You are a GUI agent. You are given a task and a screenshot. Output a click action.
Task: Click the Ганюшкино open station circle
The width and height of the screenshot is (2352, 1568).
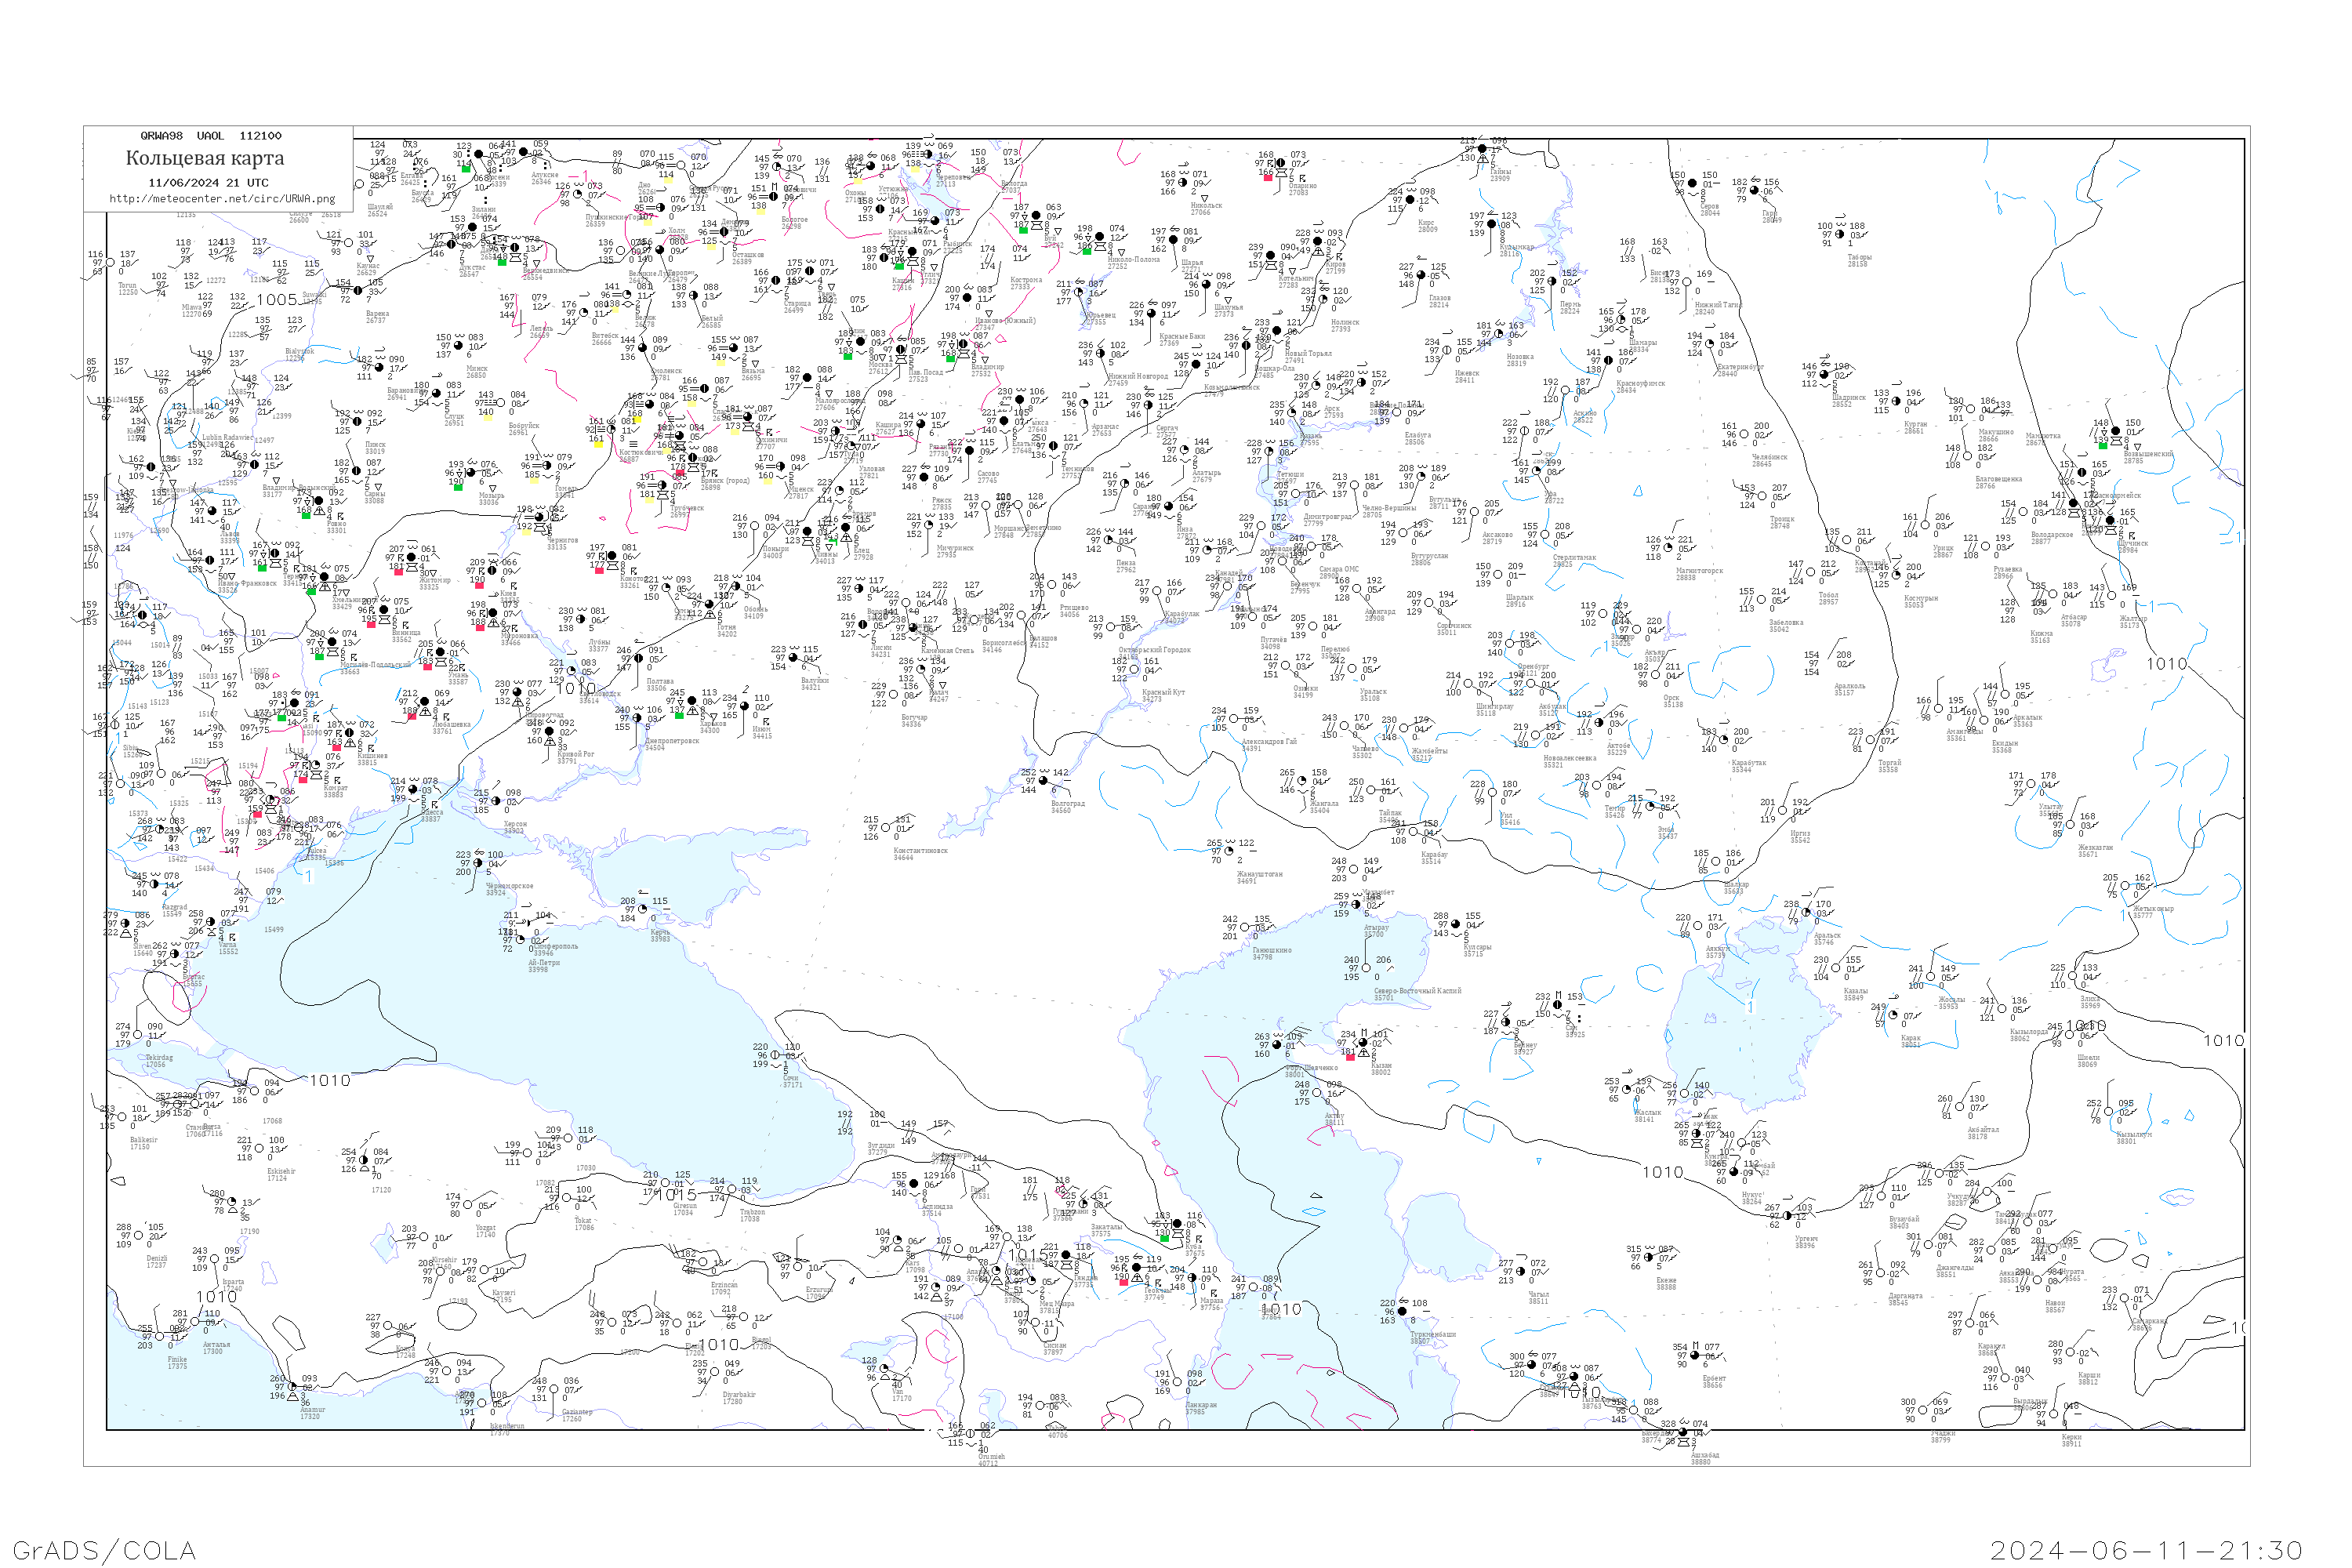pos(1245,928)
